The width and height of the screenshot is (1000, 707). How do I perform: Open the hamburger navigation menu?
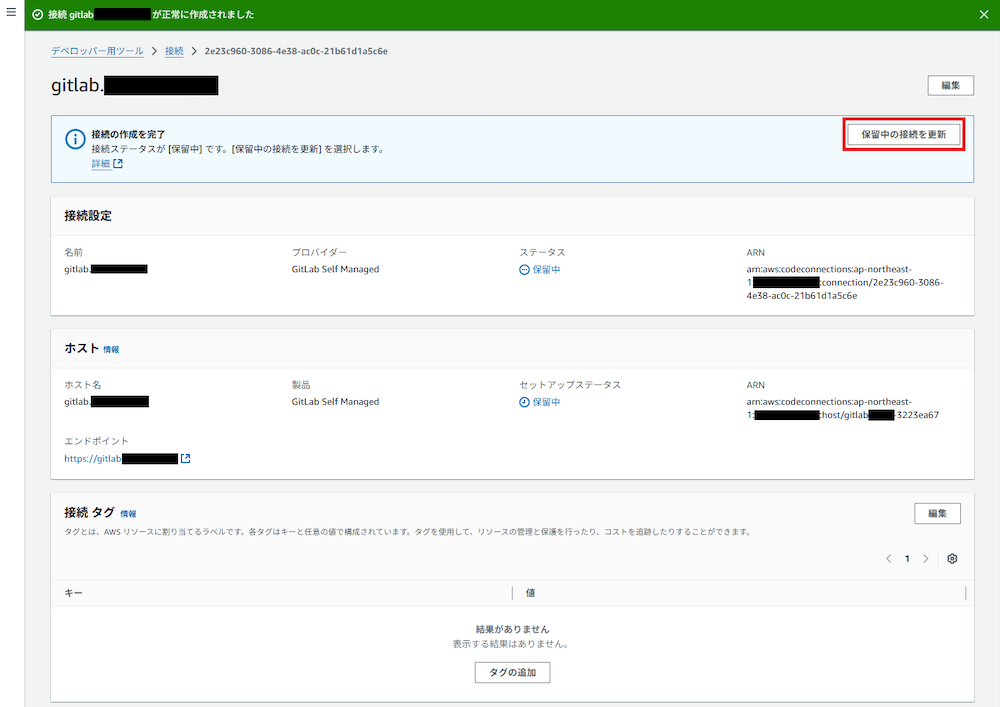11,12
